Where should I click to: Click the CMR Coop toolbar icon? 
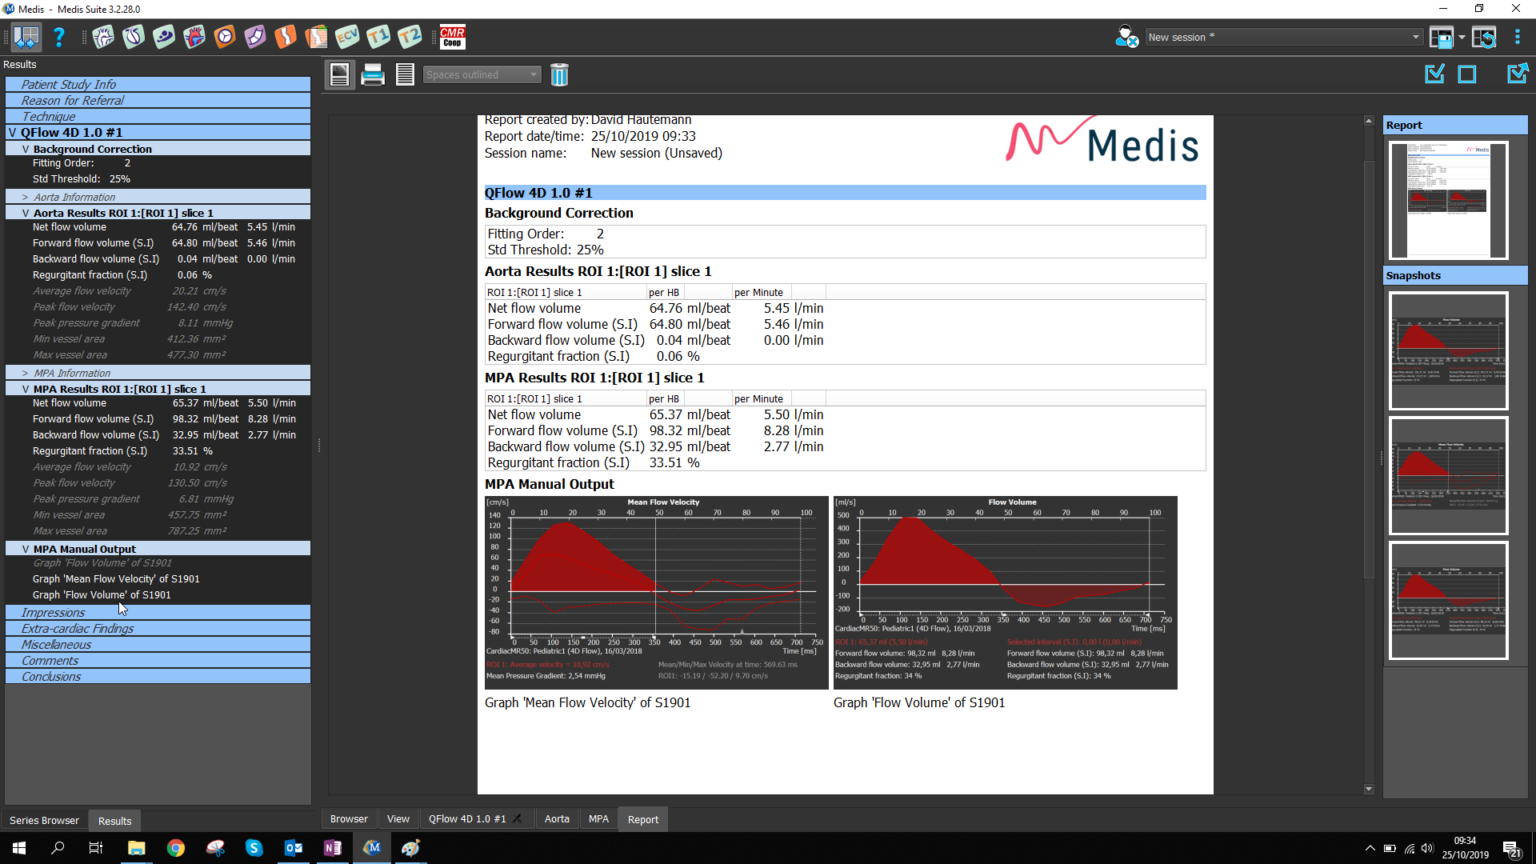(x=451, y=36)
